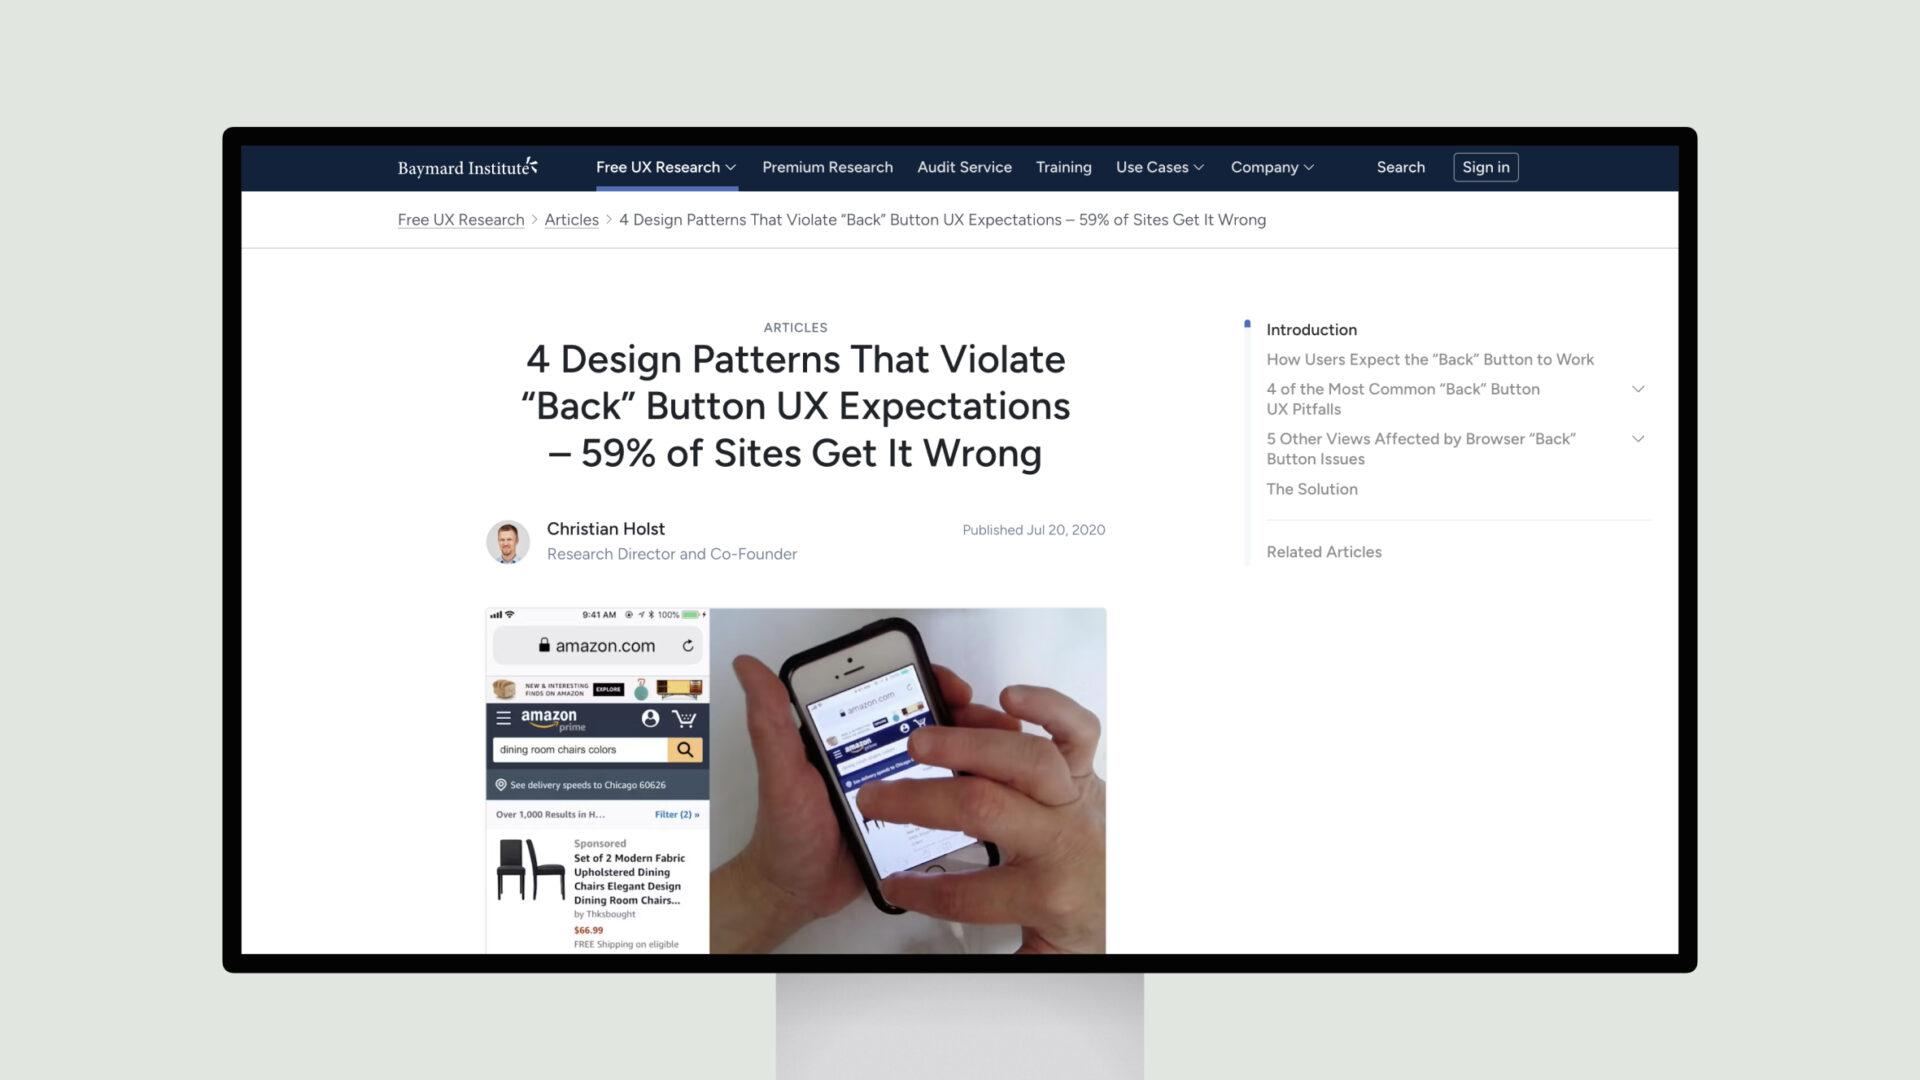This screenshot has width=1920, height=1080.
Task: Toggle visibility of Related Articles section
Action: coord(1324,550)
